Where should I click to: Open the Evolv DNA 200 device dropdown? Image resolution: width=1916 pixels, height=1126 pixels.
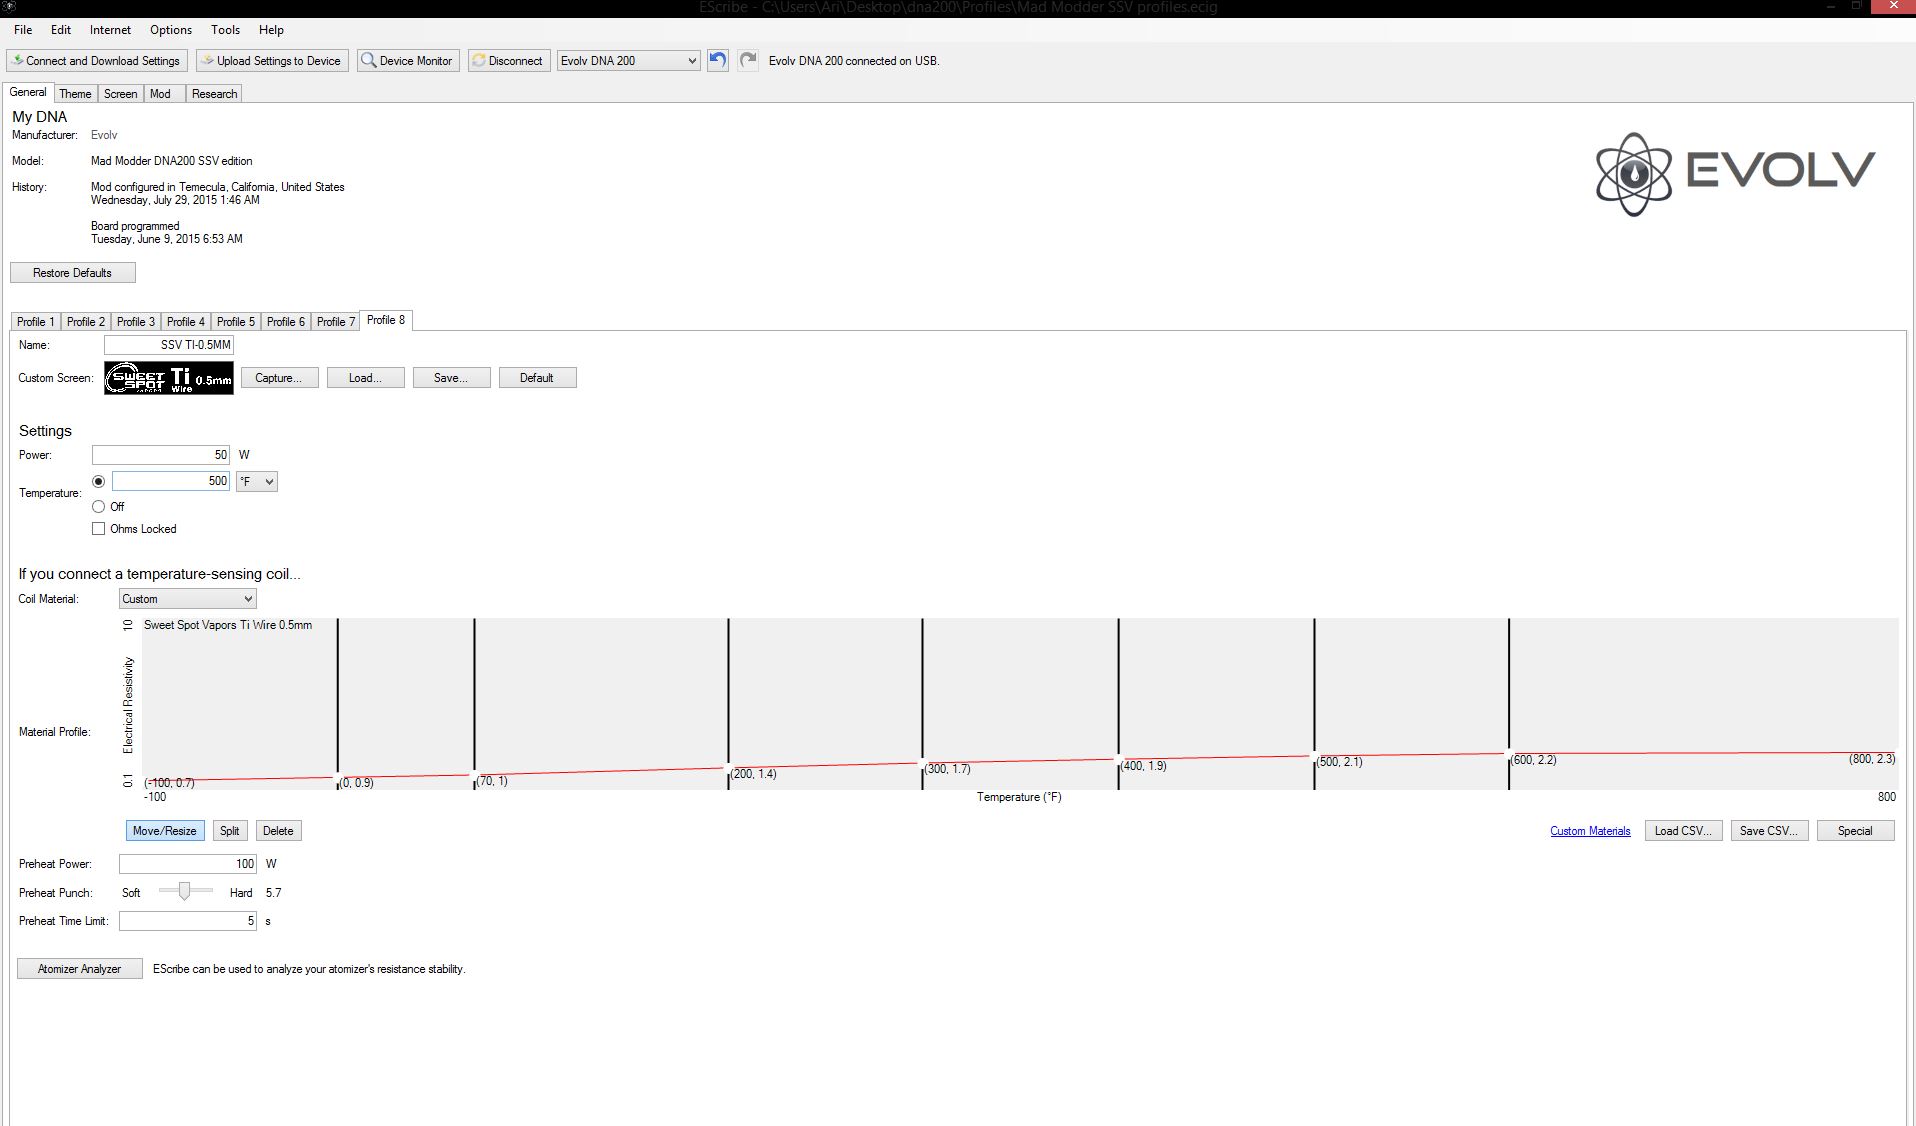pyautogui.click(x=628, y=61)
